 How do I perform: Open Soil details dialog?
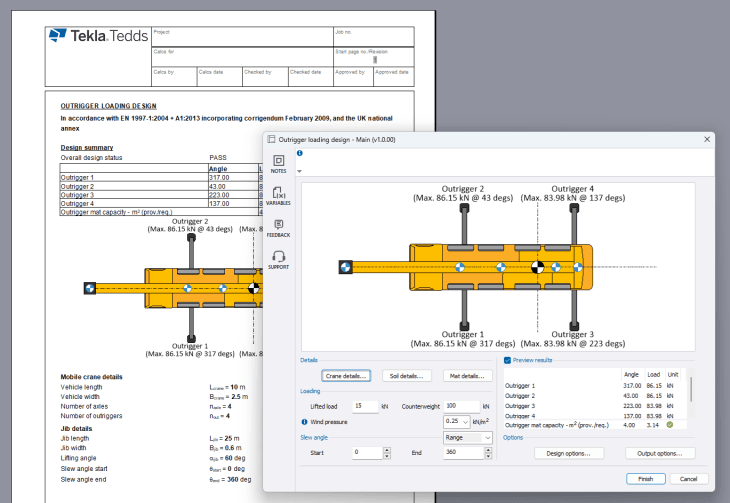[x=406, y=376]
